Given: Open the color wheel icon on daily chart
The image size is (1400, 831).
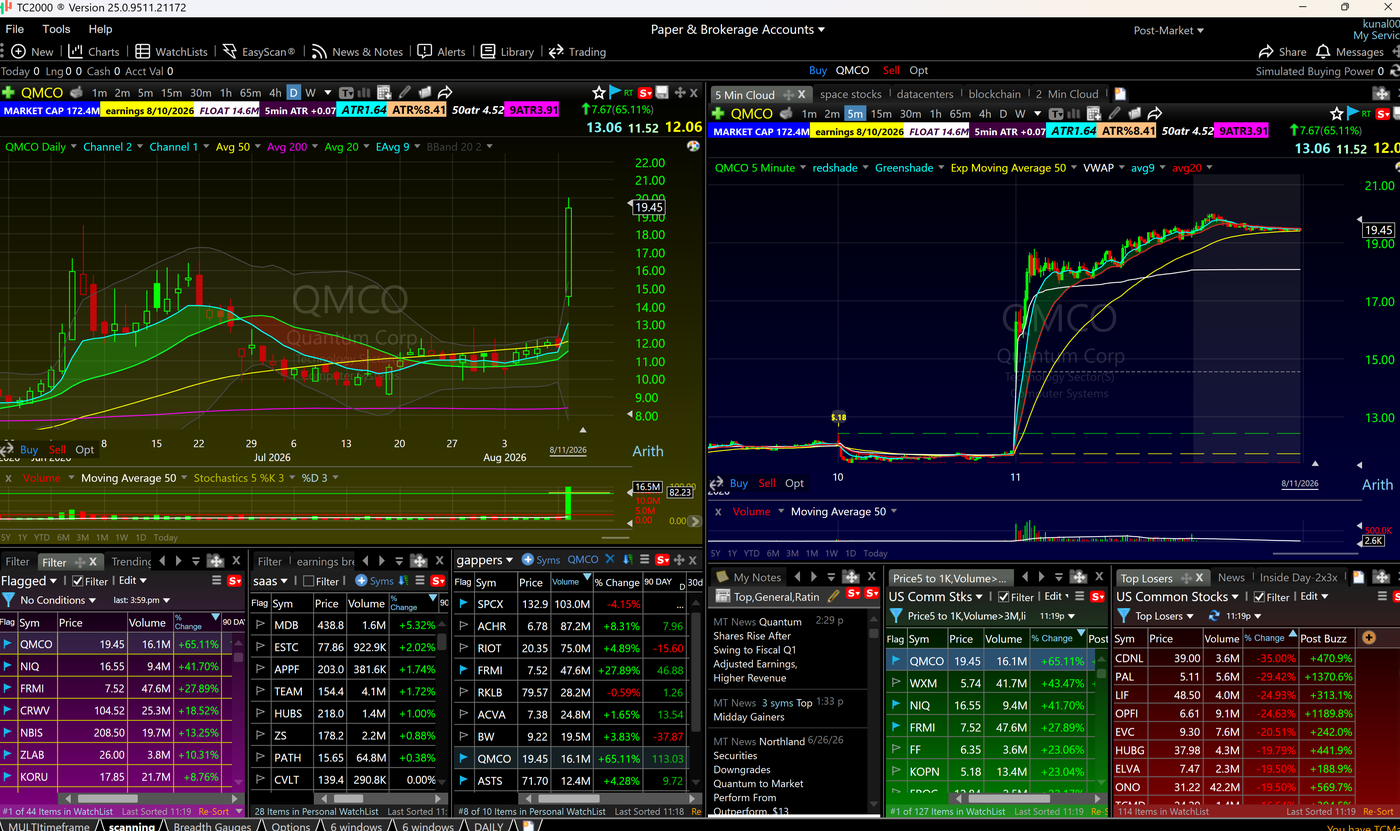Looking at the screenshot, I should pyautogui.click(x=694, y=146).
